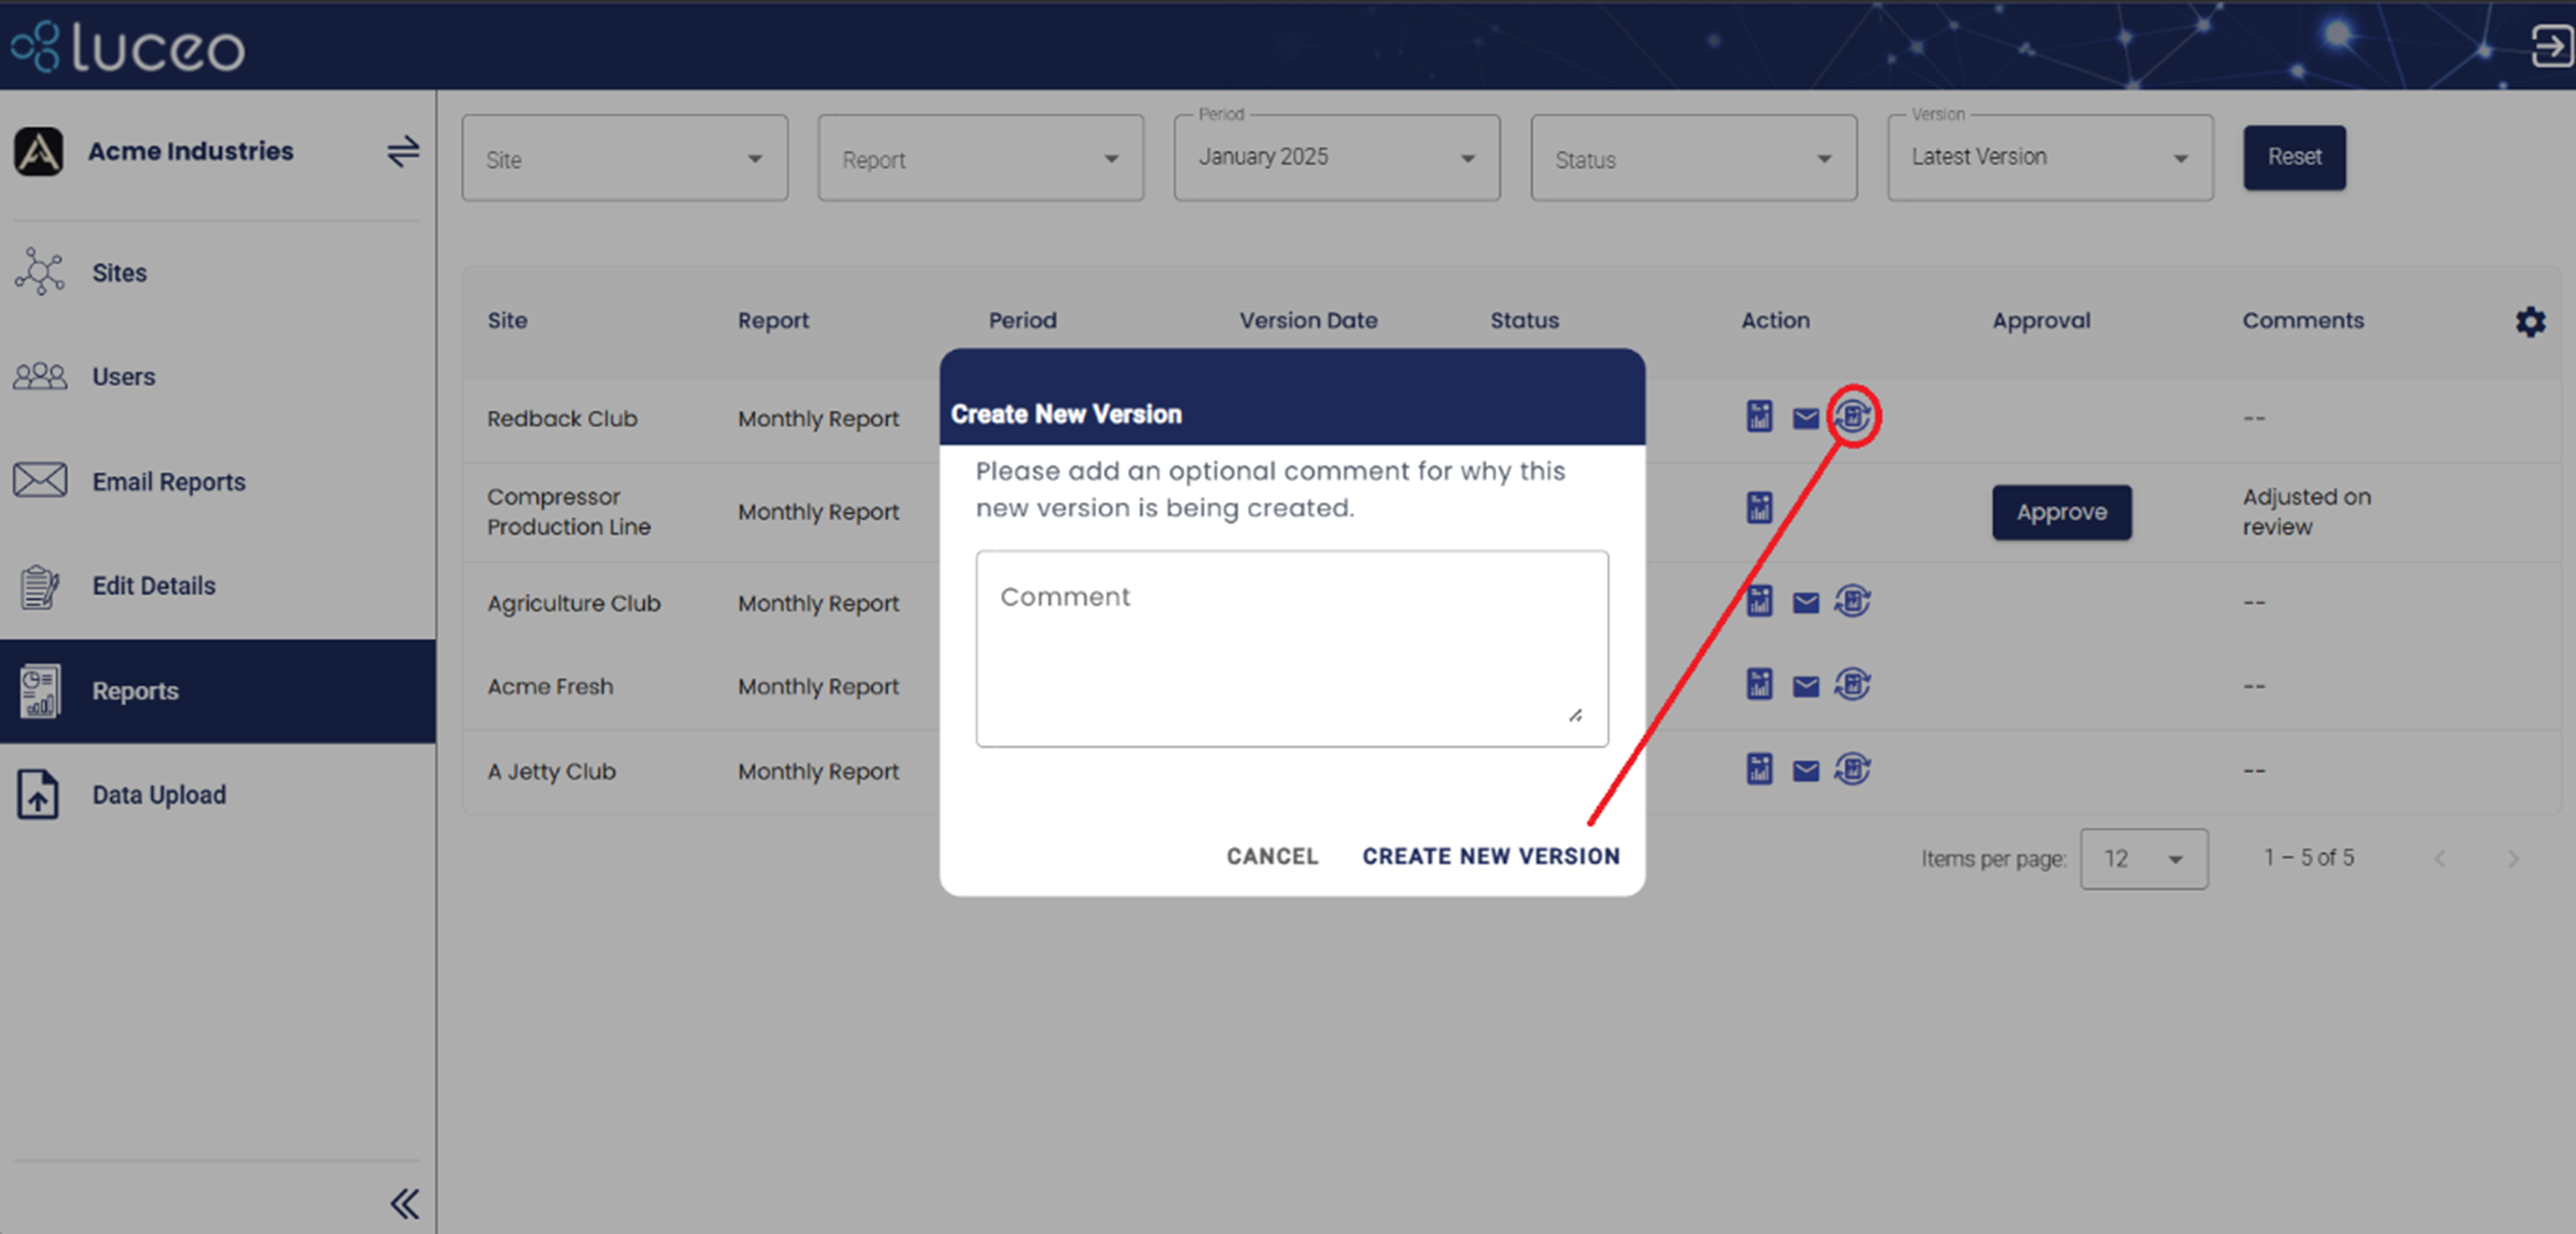This screenshot has height=1234, width=2576.
Task: Switch to the Reports section
Action: 135,690
